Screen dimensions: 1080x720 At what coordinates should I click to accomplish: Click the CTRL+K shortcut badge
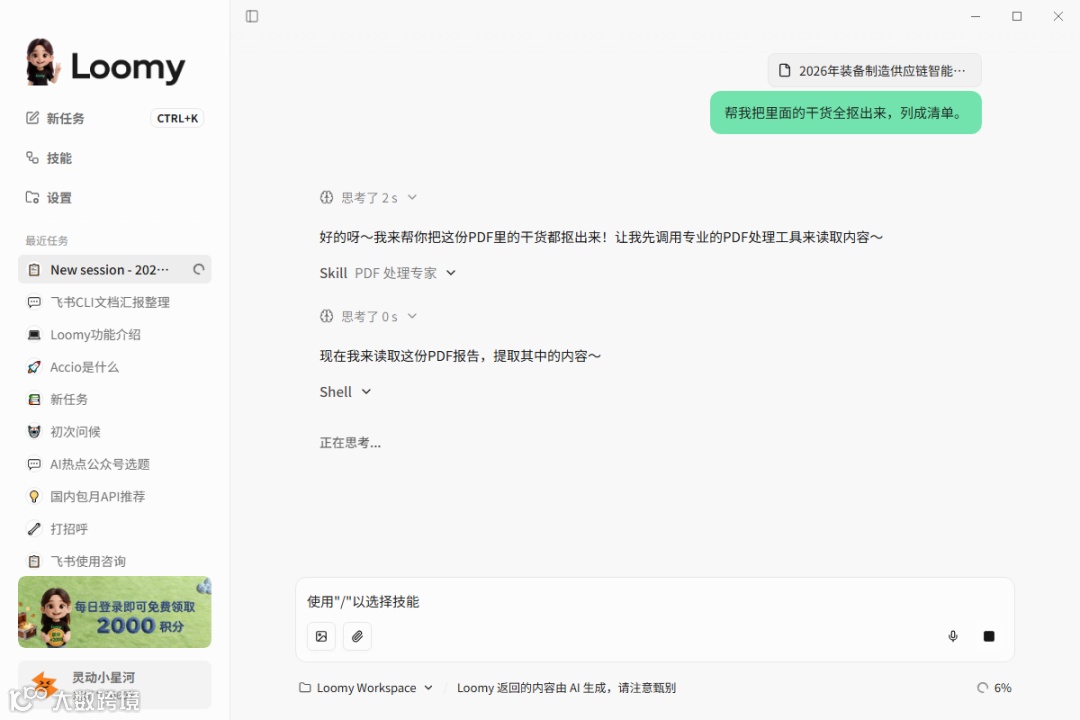tap(177, 119)
